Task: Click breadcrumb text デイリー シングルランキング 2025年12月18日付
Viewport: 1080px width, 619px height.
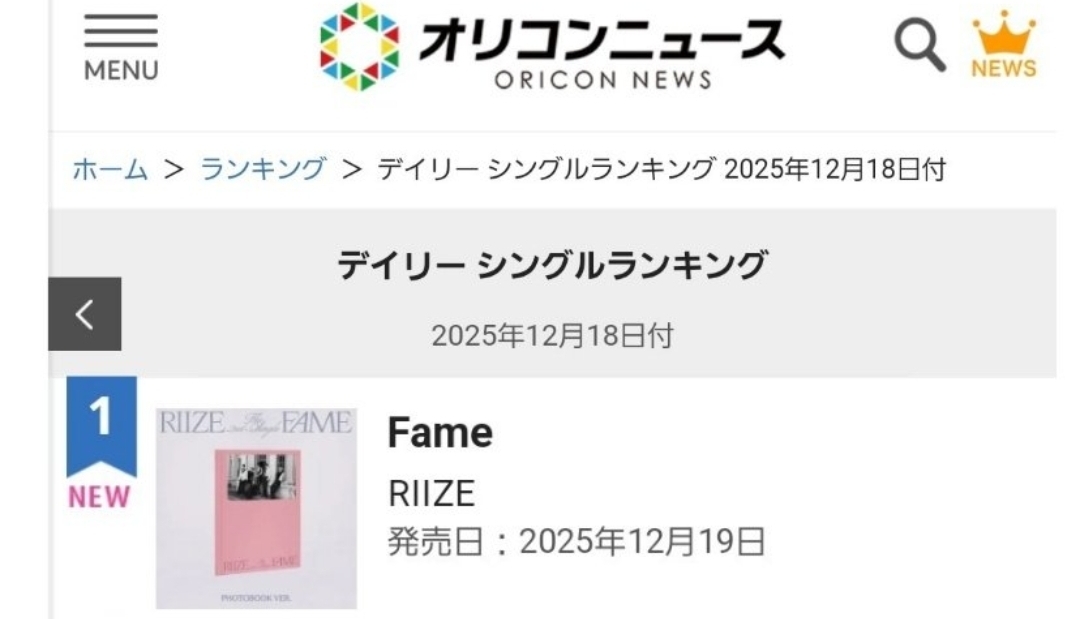Action: tap(661, 169)
